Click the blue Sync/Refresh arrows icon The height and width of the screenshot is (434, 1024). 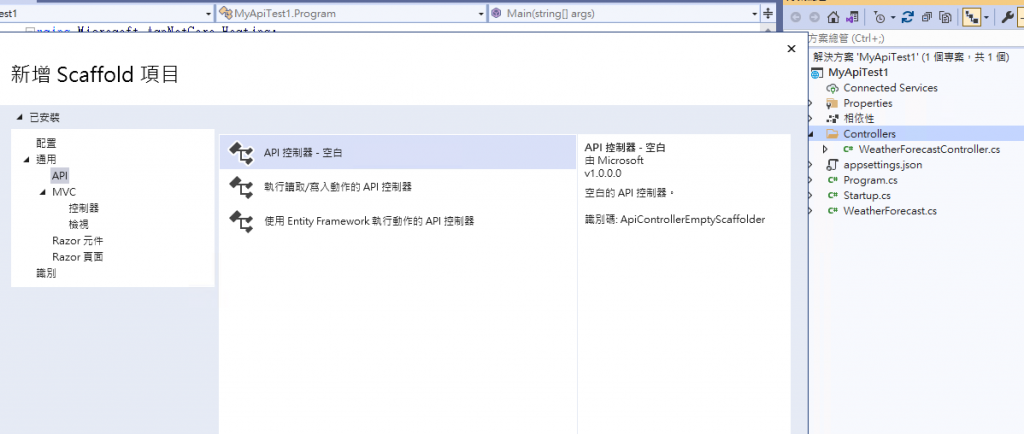pyautogui.click(x=908, y=18)
